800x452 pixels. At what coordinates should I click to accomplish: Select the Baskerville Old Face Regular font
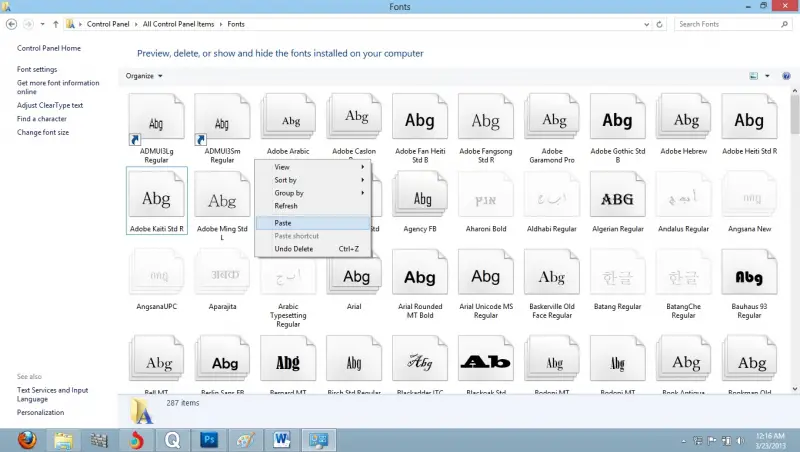click(x=552, y=272)
